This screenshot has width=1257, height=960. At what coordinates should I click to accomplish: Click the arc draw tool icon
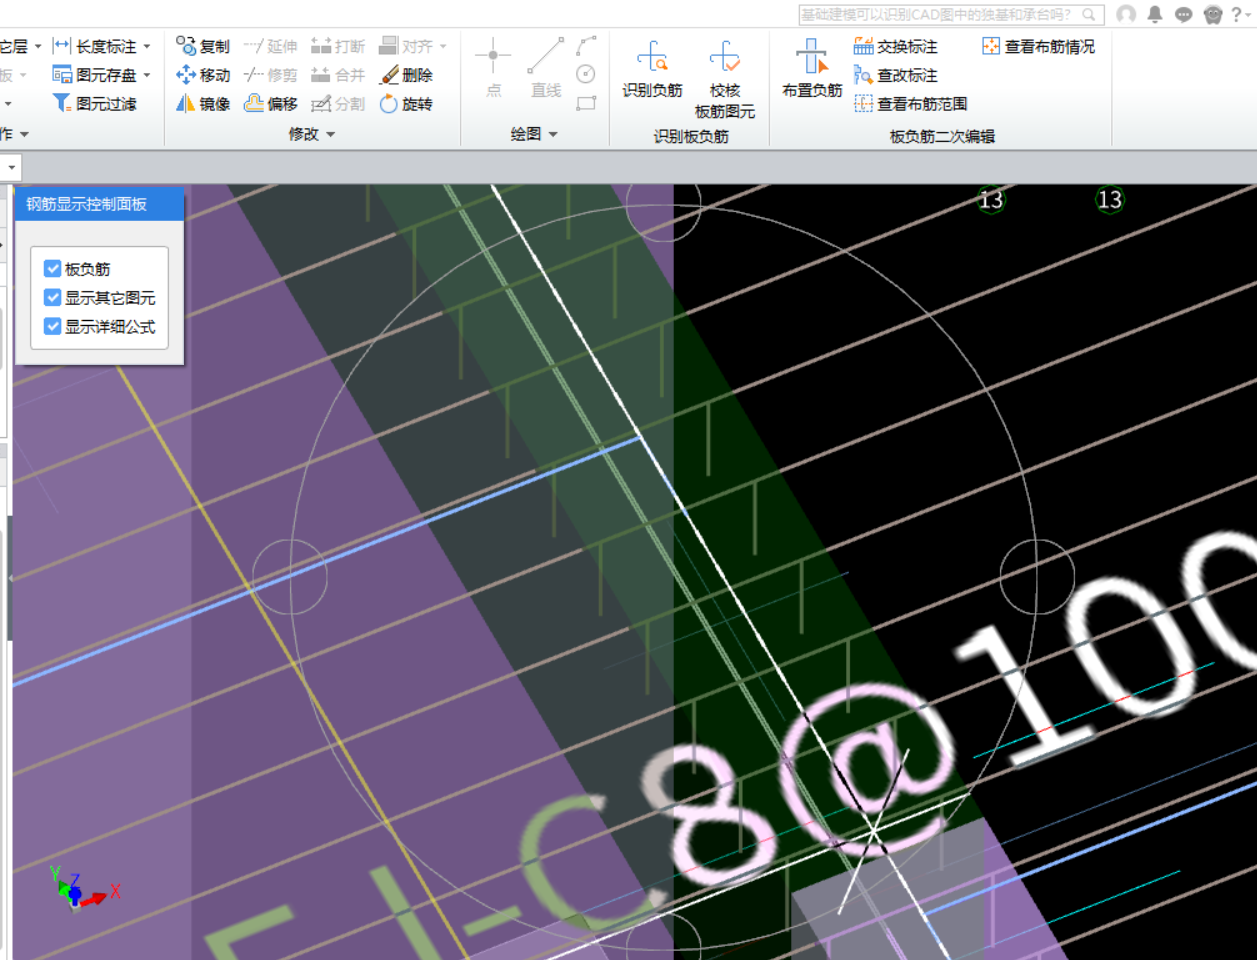click(587, 45)
